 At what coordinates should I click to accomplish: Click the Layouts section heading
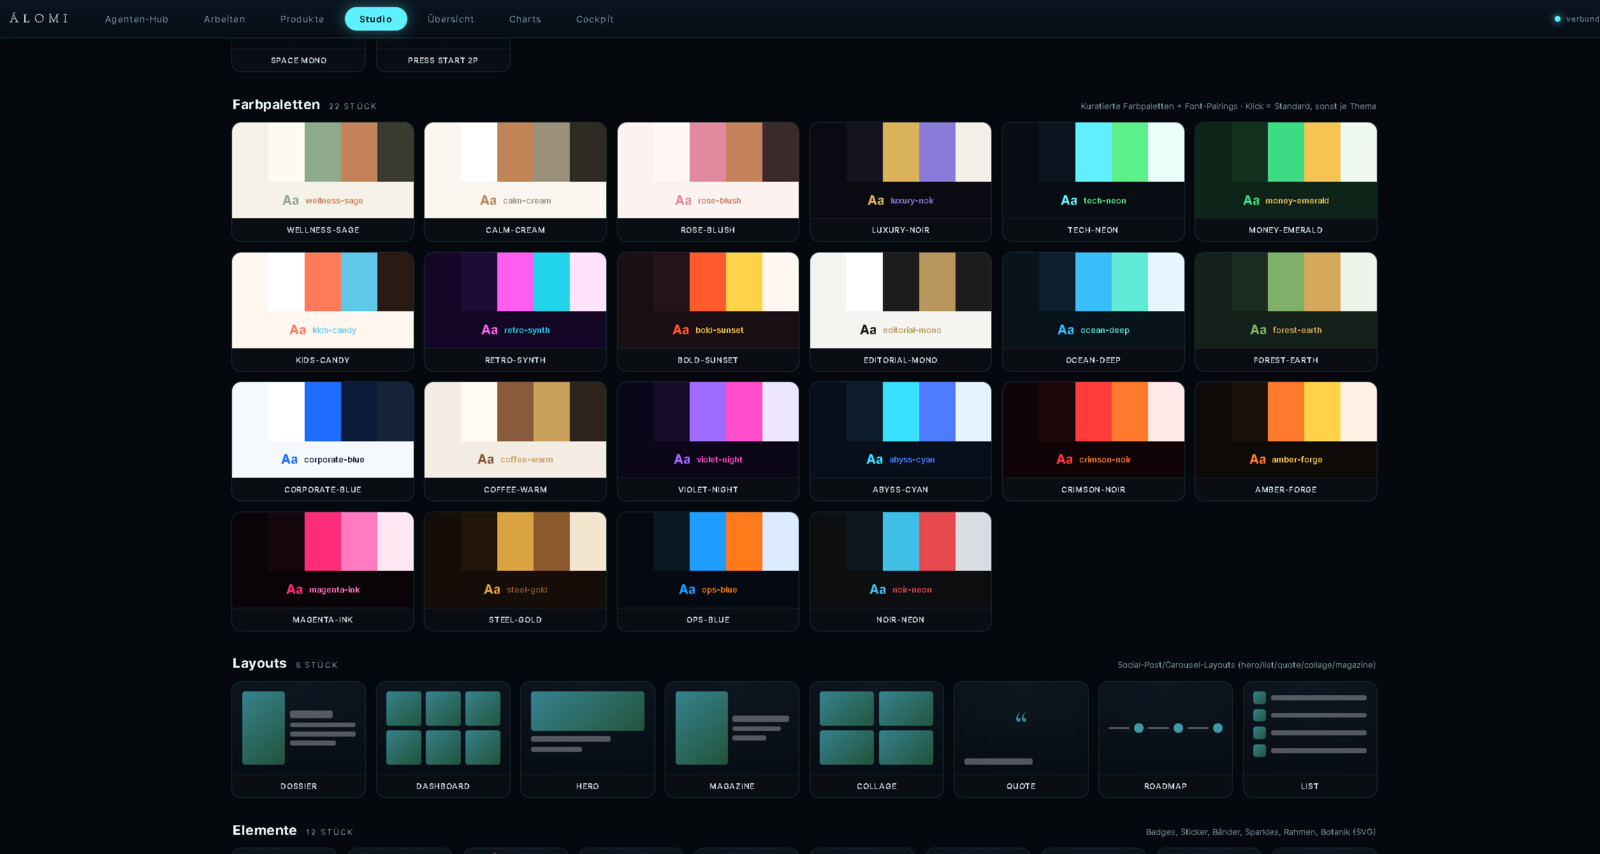coord(259,663)
